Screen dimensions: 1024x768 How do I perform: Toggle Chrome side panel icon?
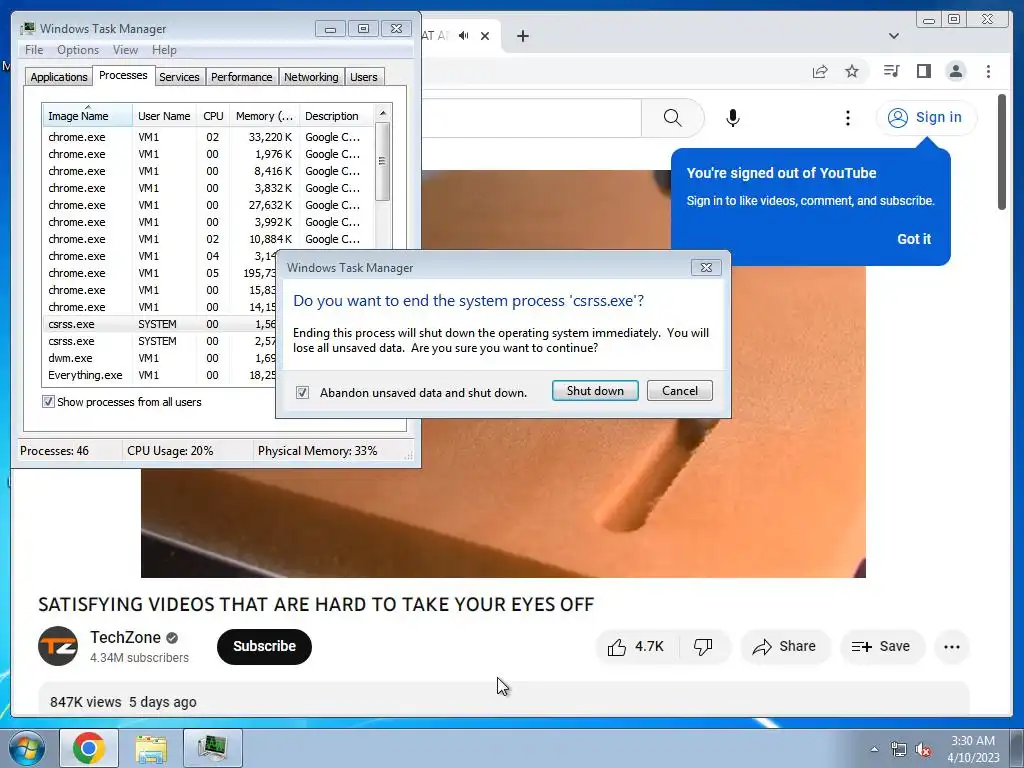tap(923, 71)
